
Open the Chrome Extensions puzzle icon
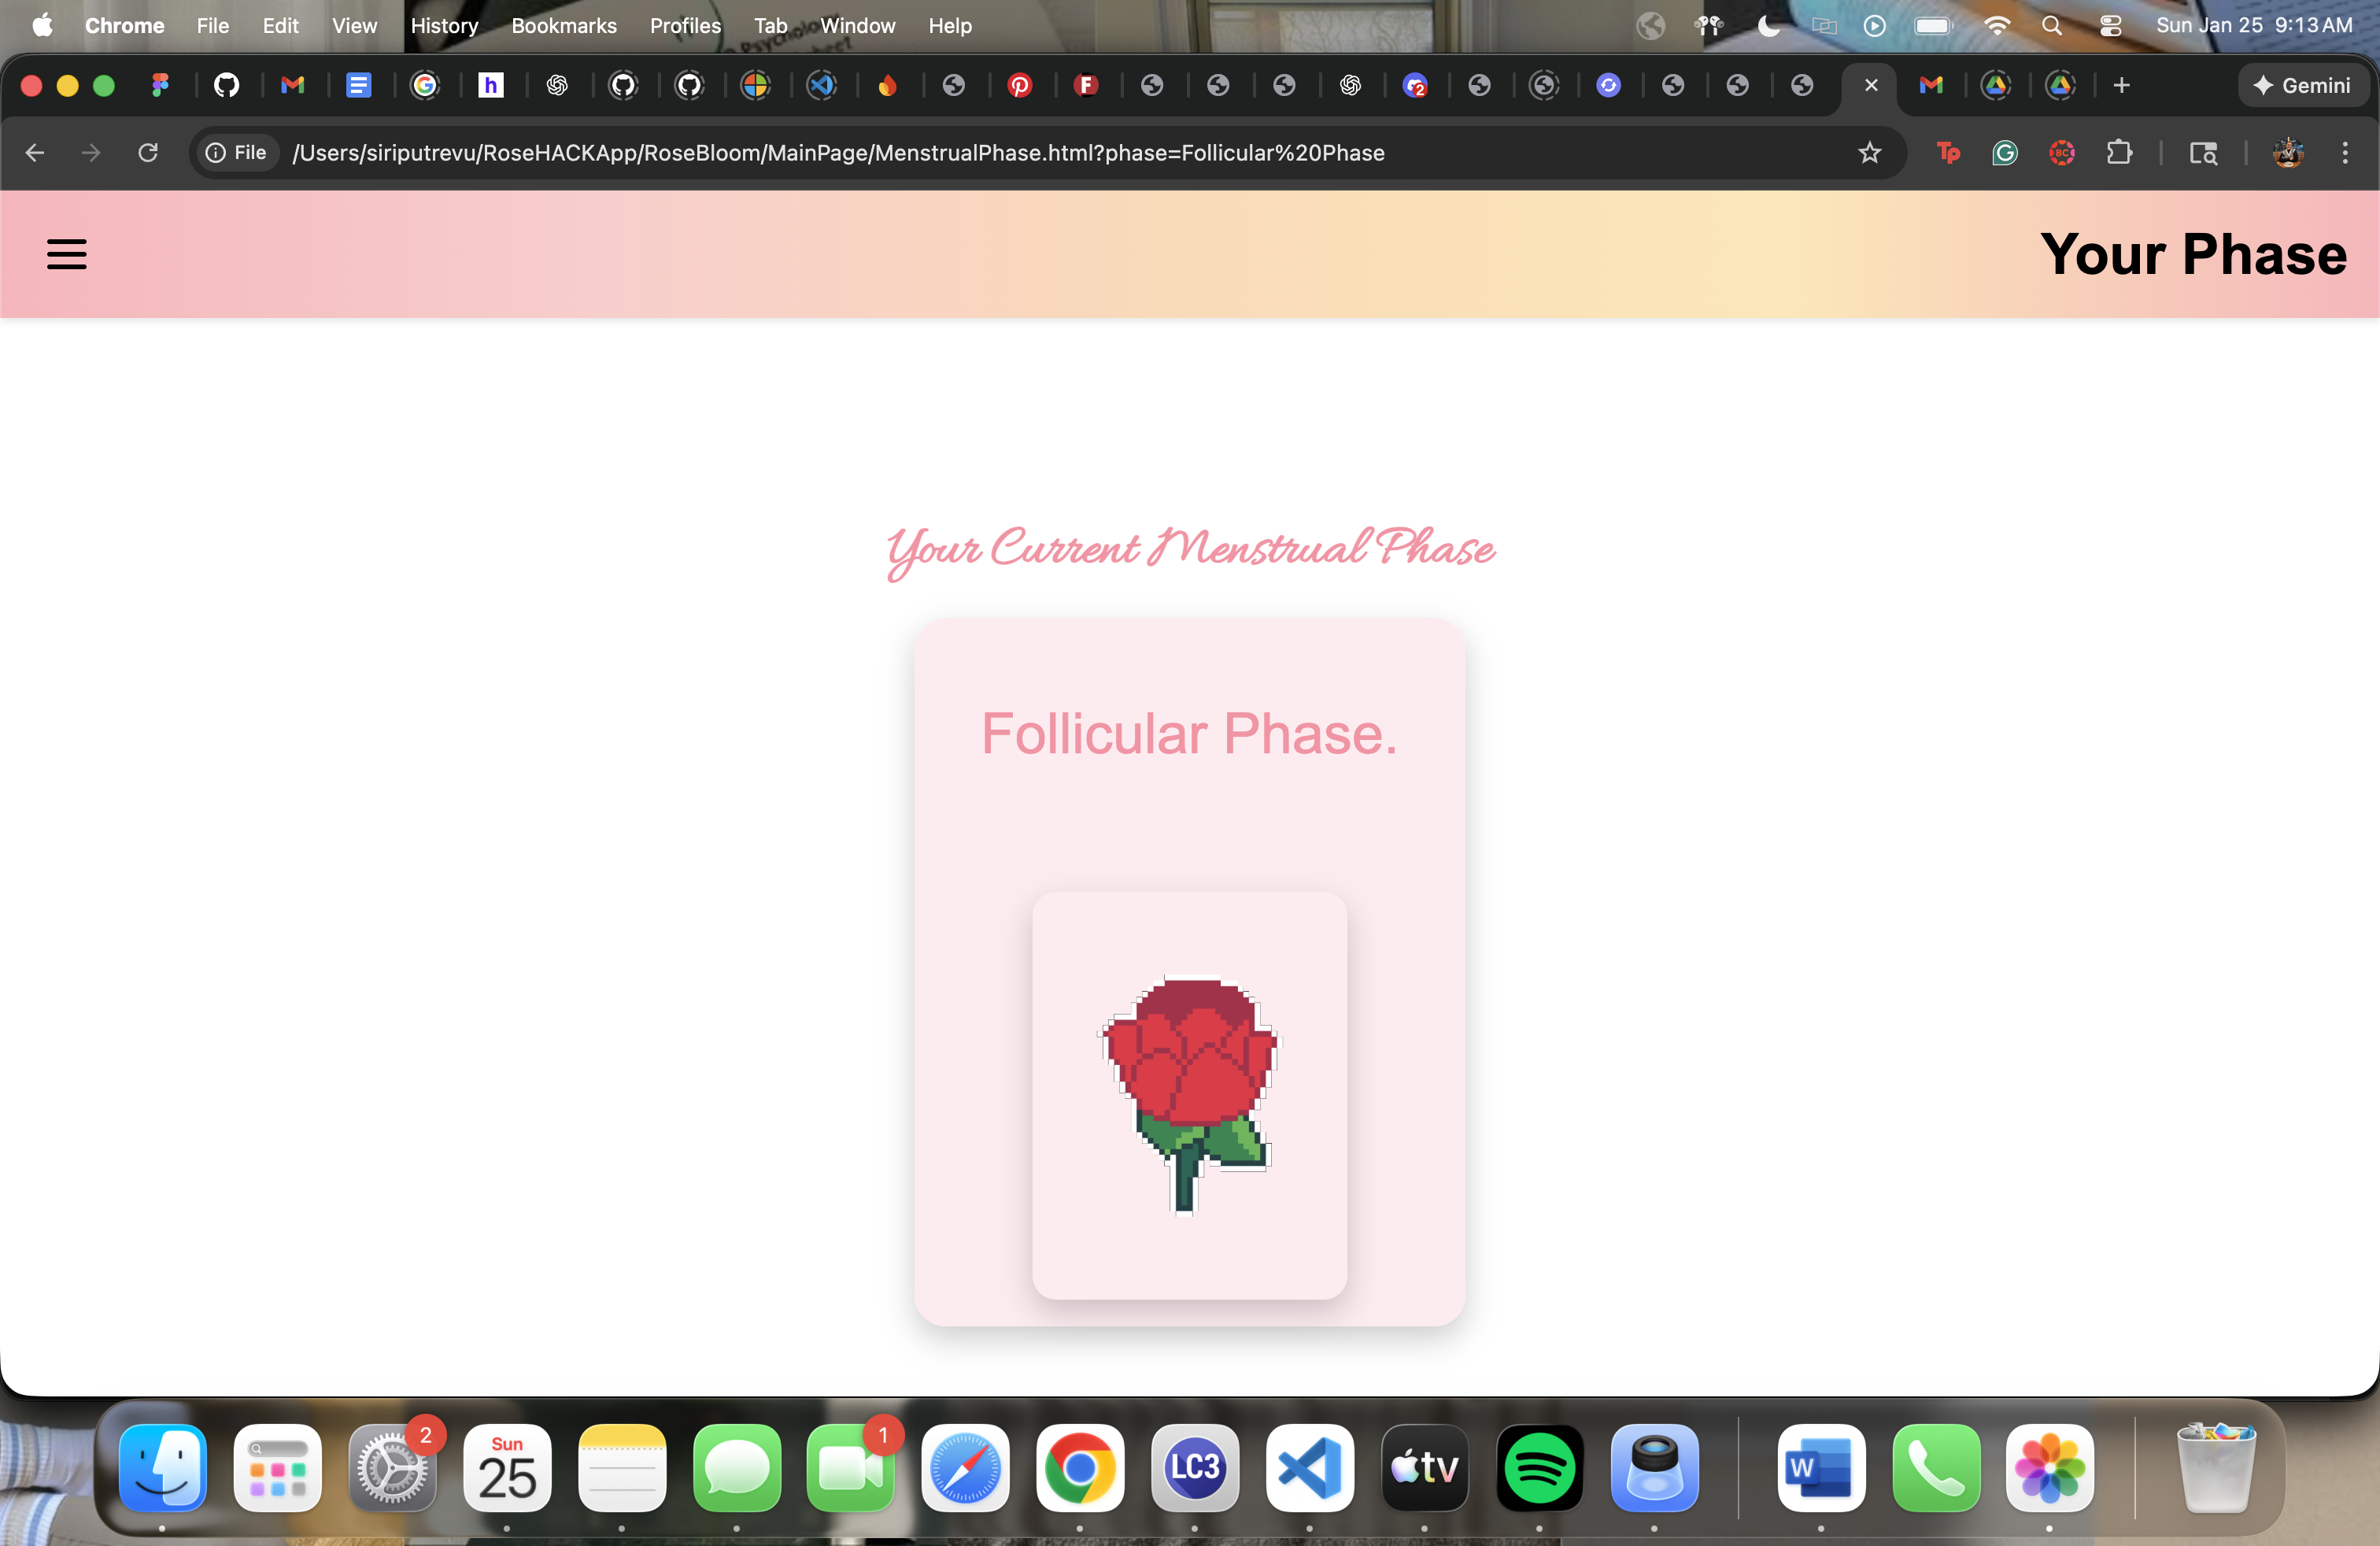click(x=2118, y=153)
